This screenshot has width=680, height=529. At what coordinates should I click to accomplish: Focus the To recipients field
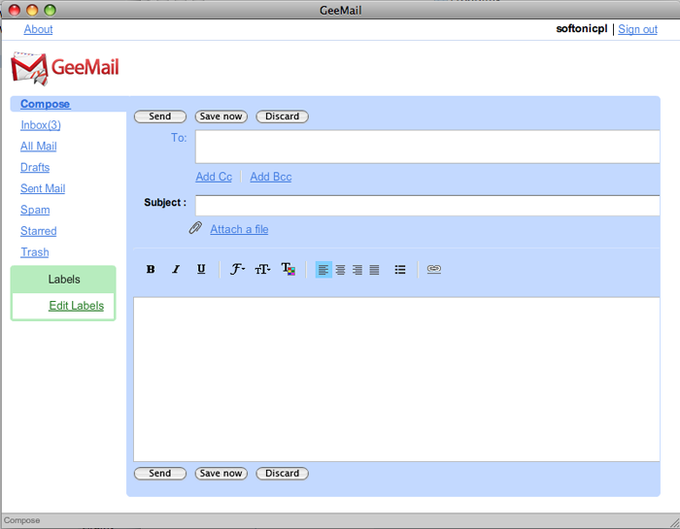tap(428, 147)
